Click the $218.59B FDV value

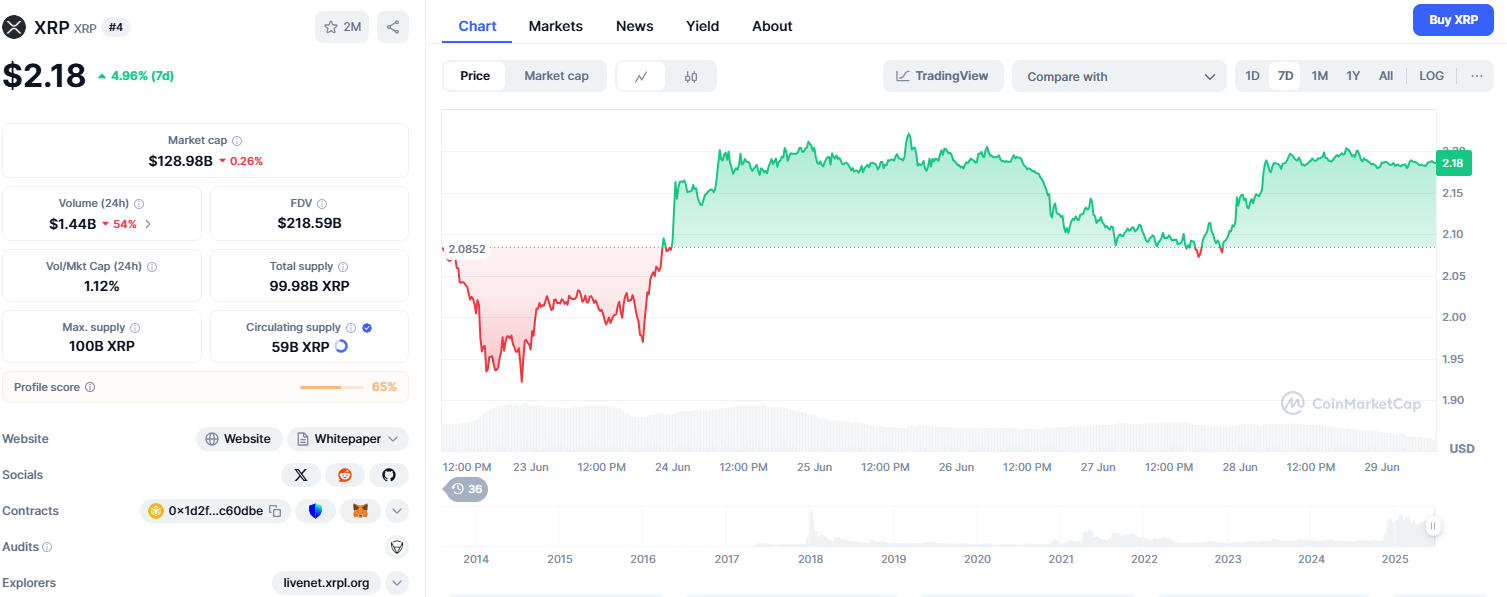[310, 223]
